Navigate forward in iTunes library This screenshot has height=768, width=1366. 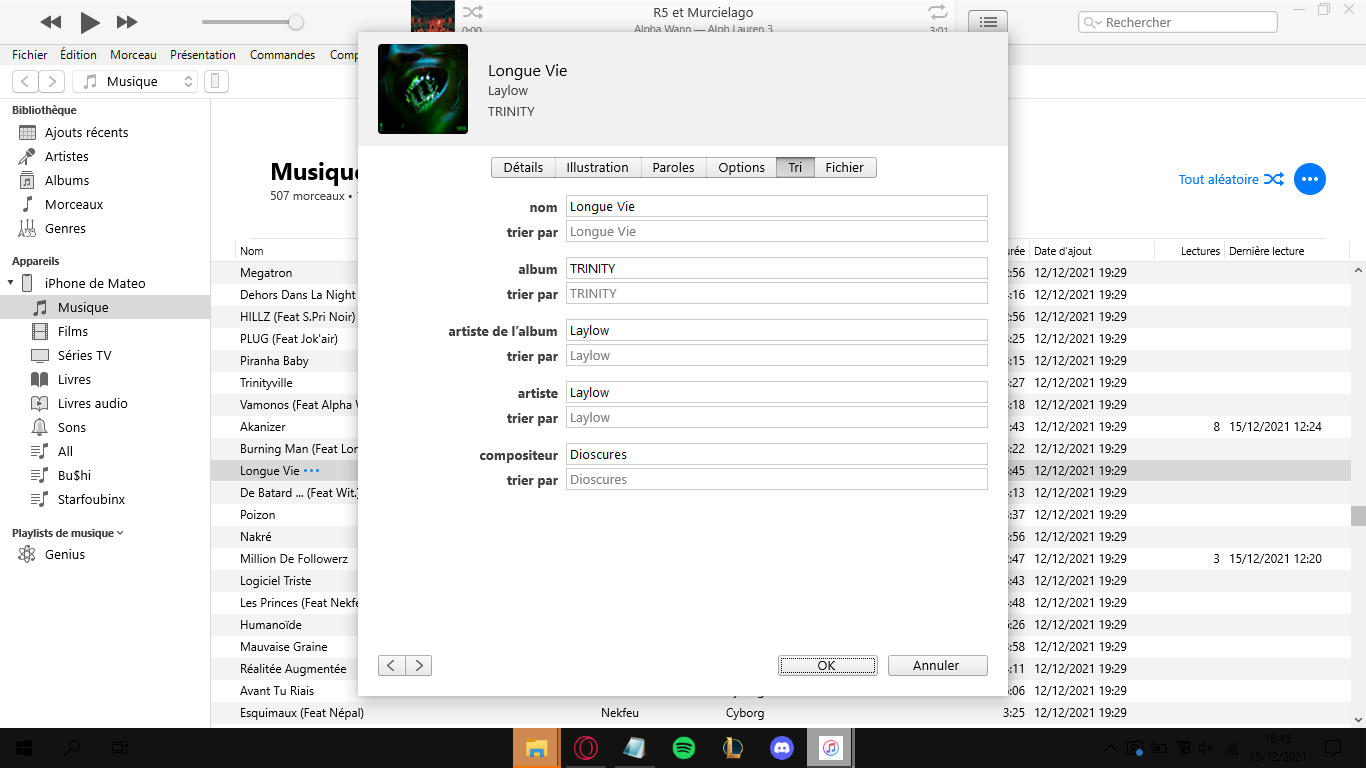(52, 82)
